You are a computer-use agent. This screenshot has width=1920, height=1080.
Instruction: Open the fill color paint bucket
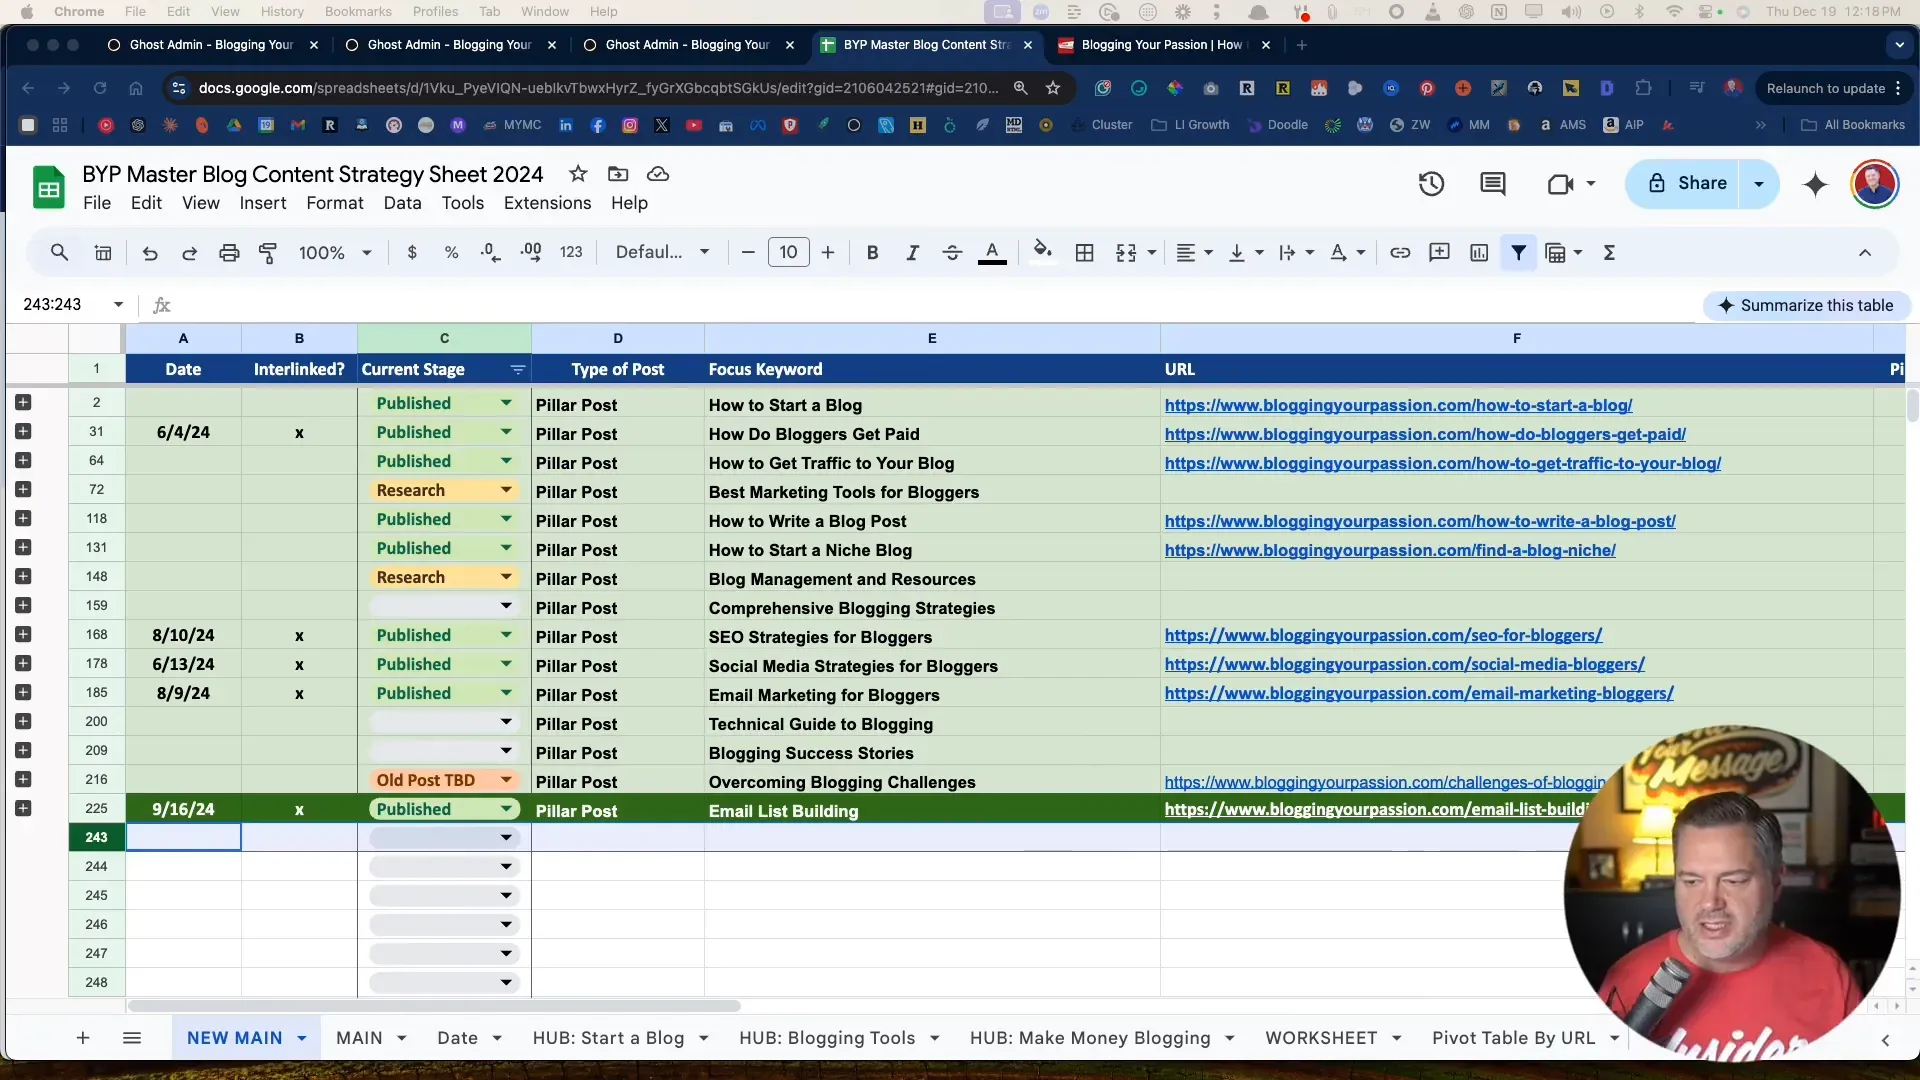coord(1042,251)
